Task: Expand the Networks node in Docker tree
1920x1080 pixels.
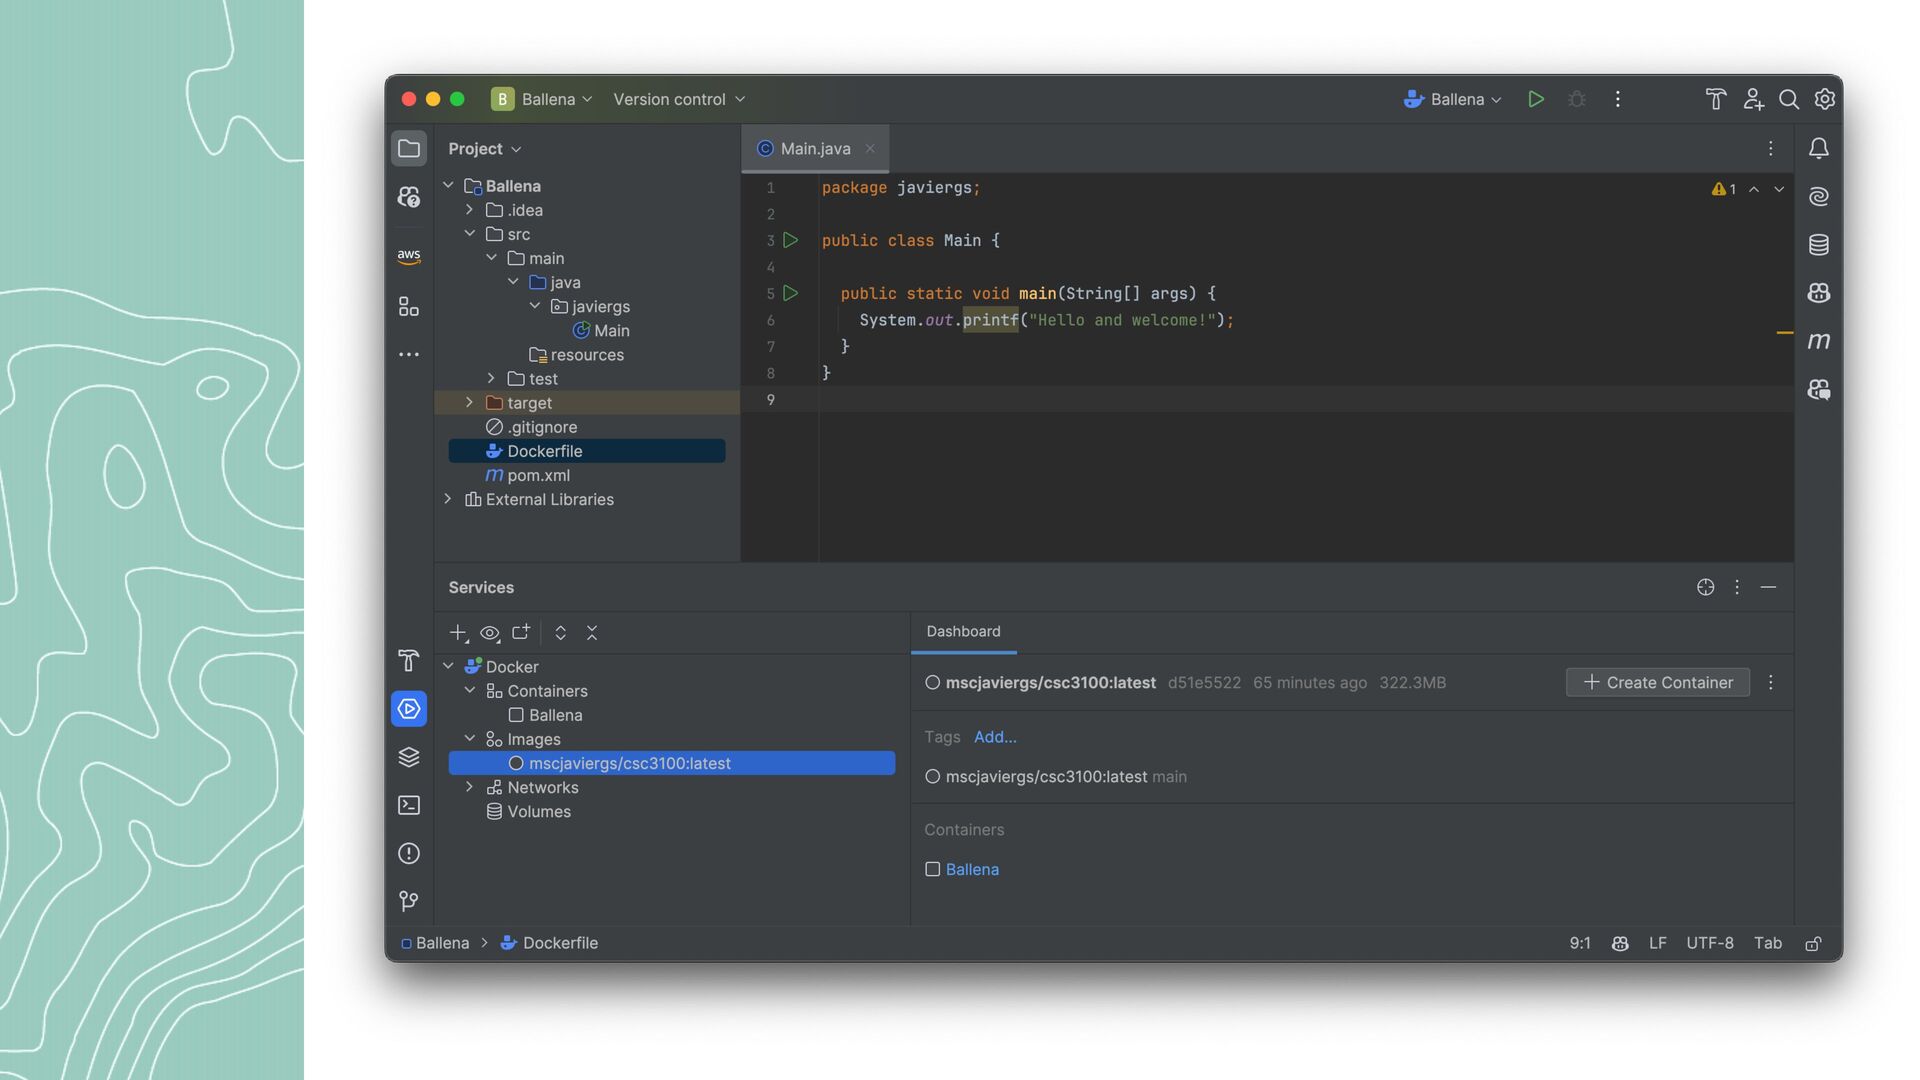Action: coord(469,787)
